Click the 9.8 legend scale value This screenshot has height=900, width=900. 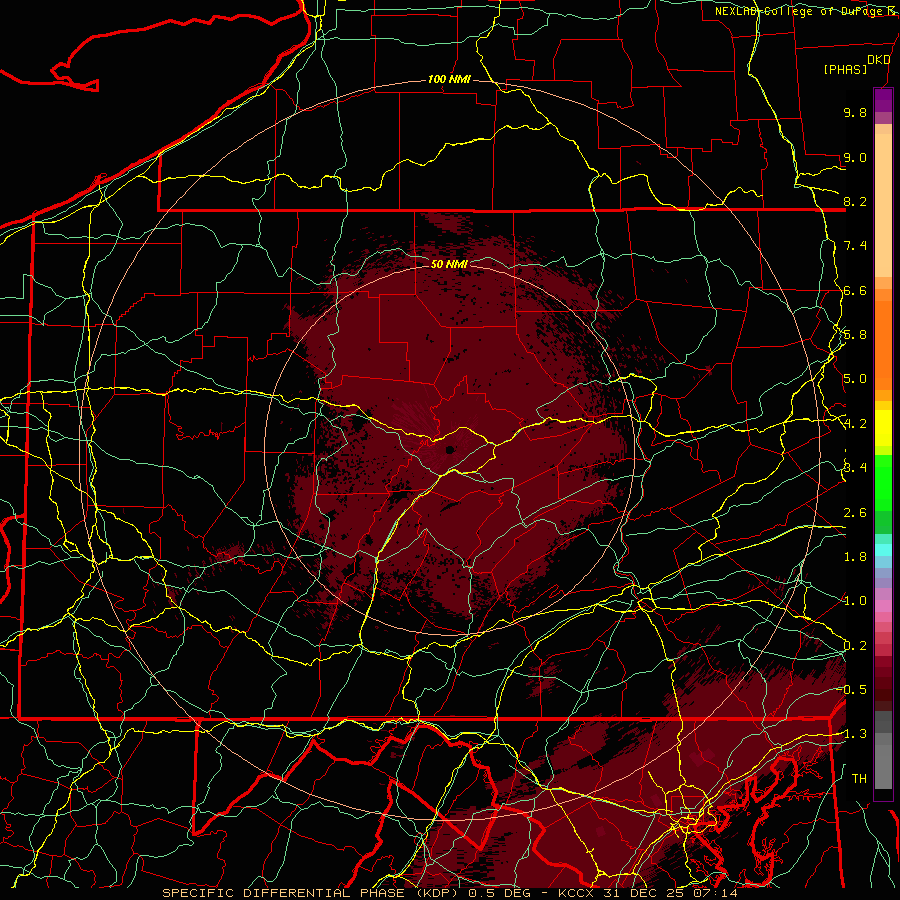coord(855,112)
